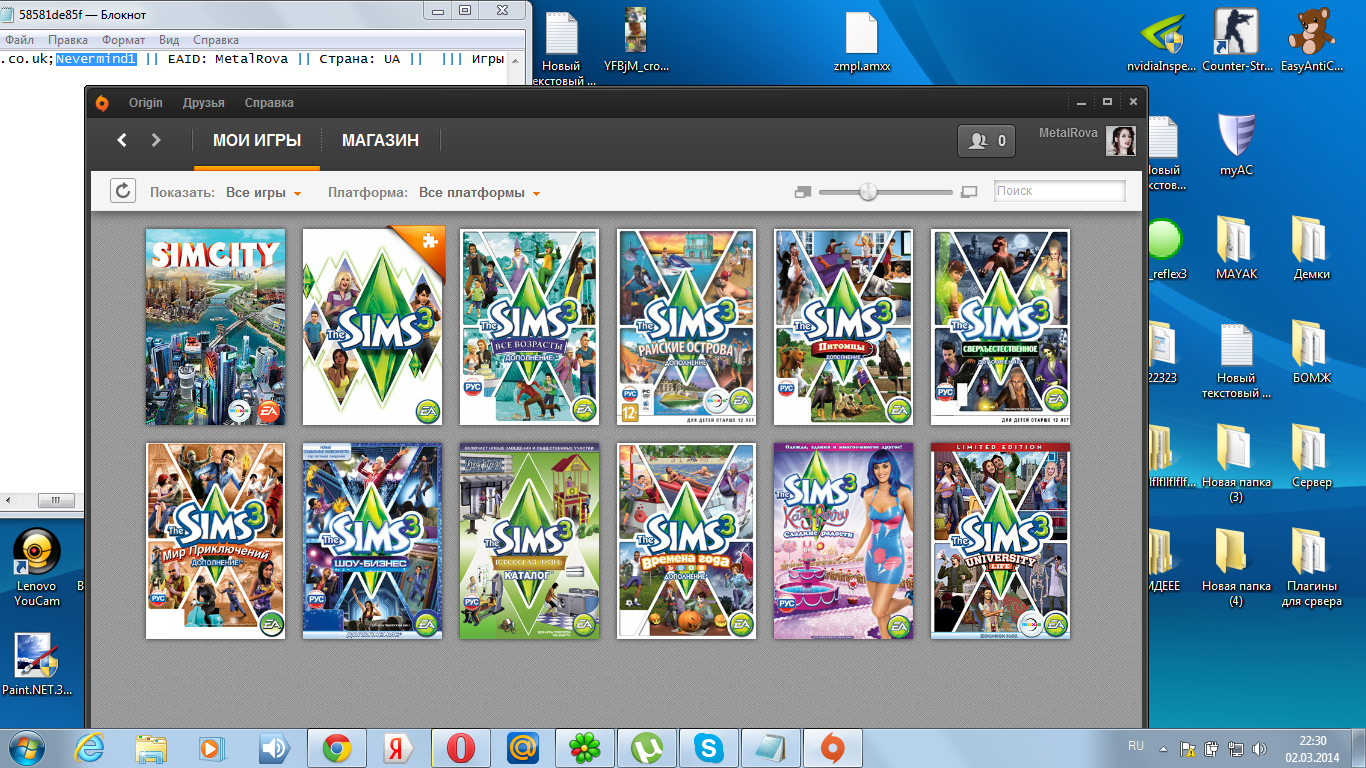Click the Origin taskbar icon
1366x768 pixels.
pyautogui.click(x=832, y=748)
